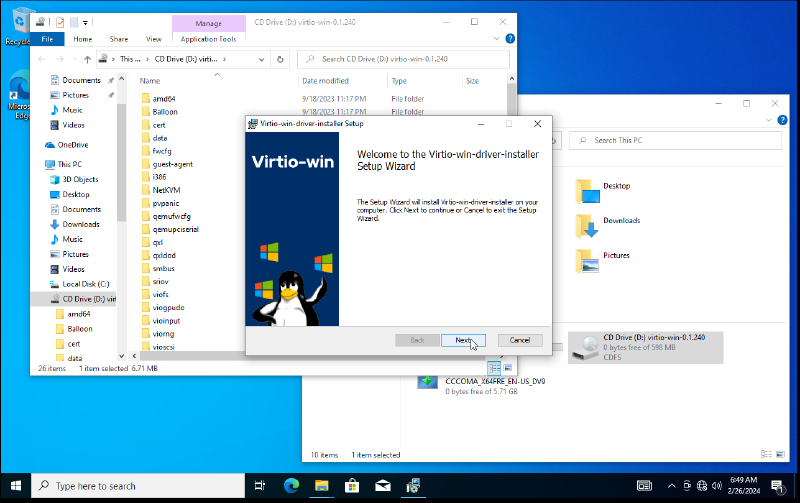
Task: Click Next in the Virtio-win setup wizard
Action: click(x=463, y=340)
